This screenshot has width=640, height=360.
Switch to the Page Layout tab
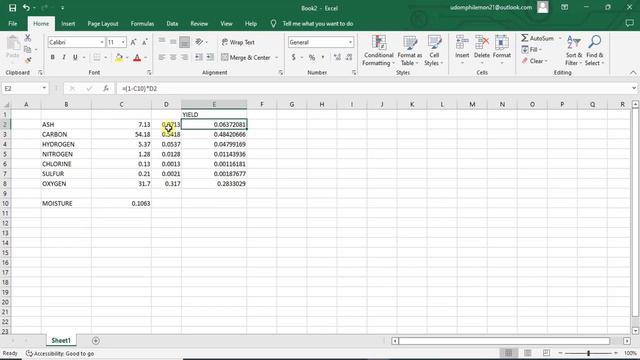click(x=103, y=24)
